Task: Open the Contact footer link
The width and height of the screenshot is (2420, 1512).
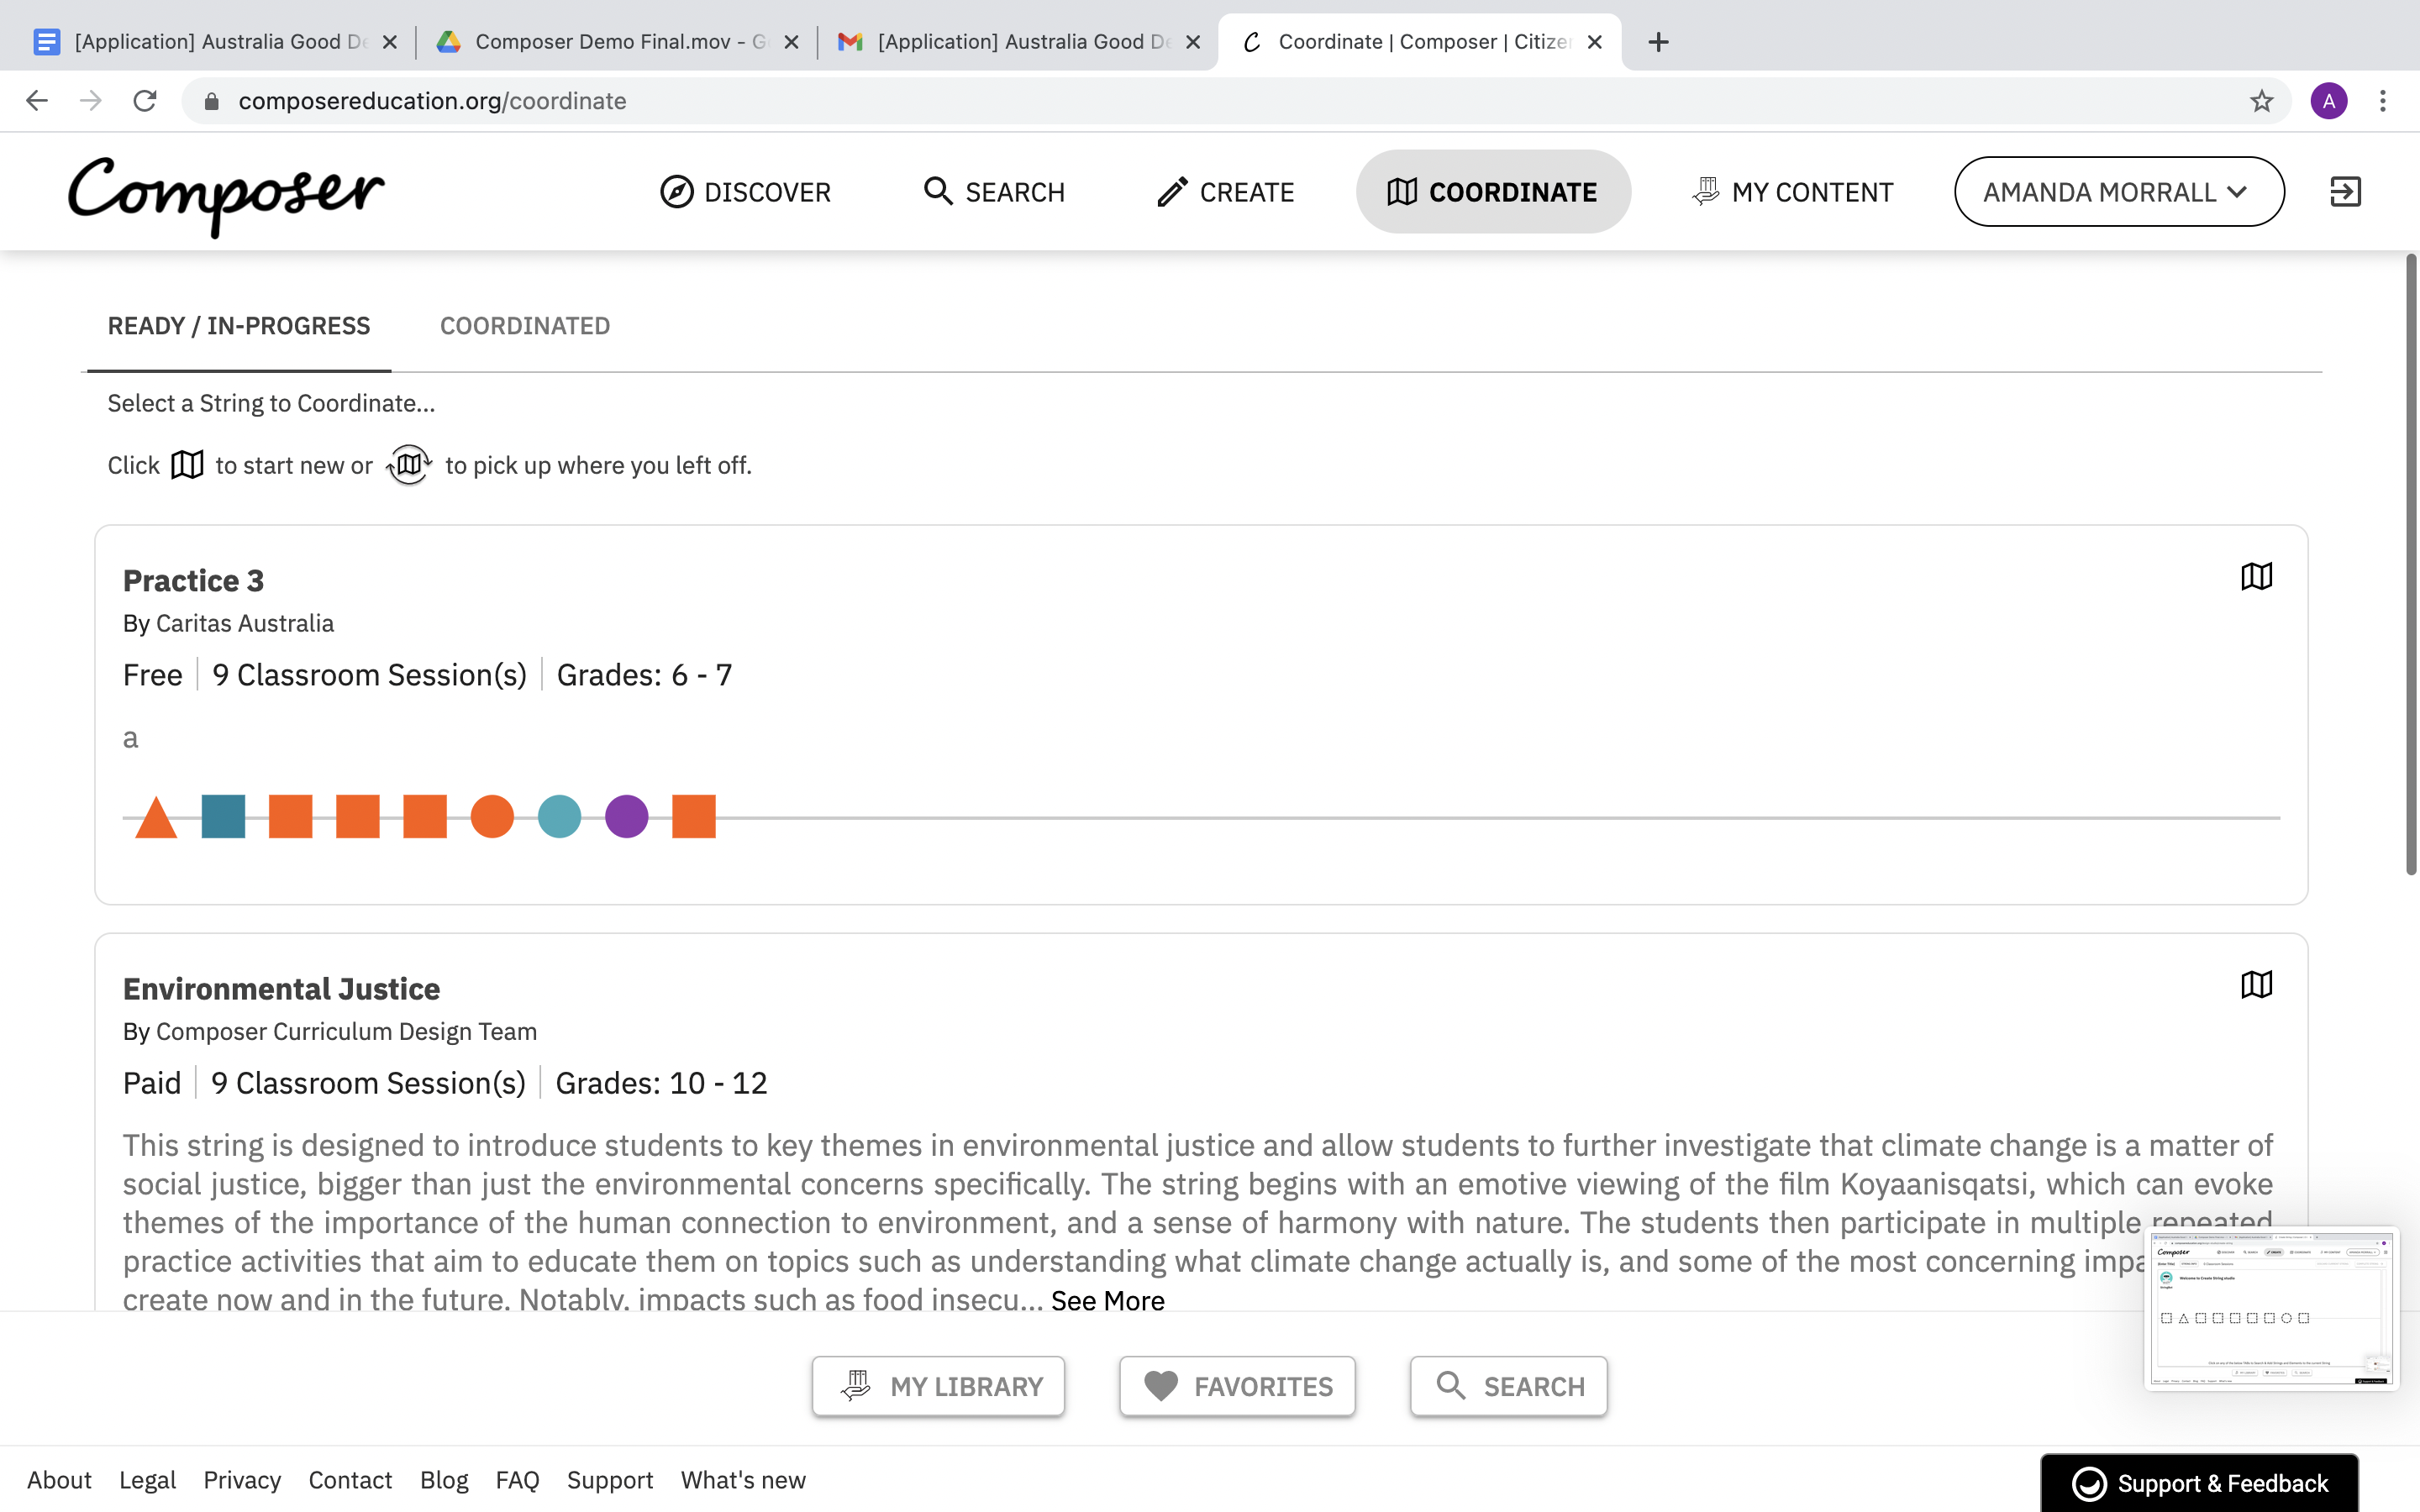Action: 350,1480
